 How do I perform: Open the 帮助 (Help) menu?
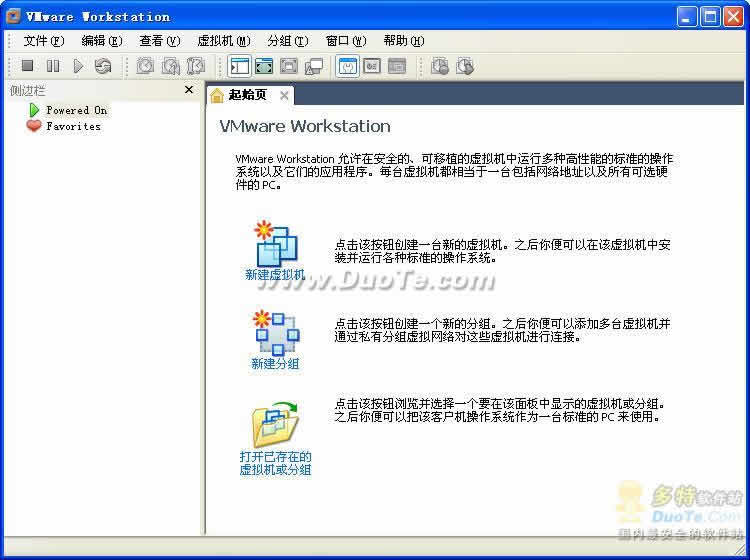point(403,41)
